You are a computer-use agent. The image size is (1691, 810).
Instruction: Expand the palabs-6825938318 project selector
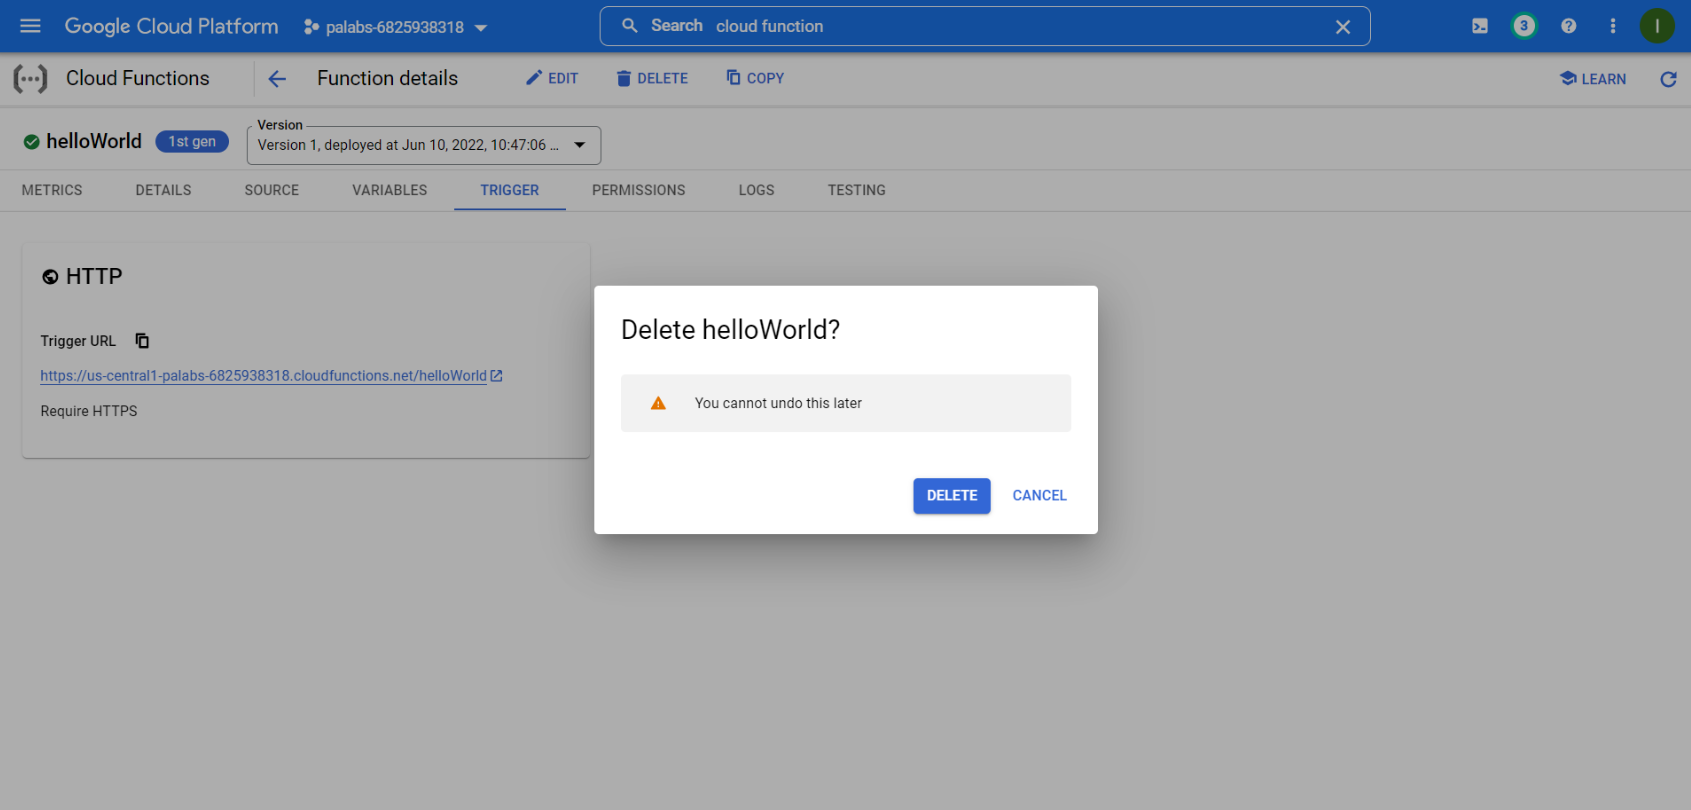(x=396, y=27)
